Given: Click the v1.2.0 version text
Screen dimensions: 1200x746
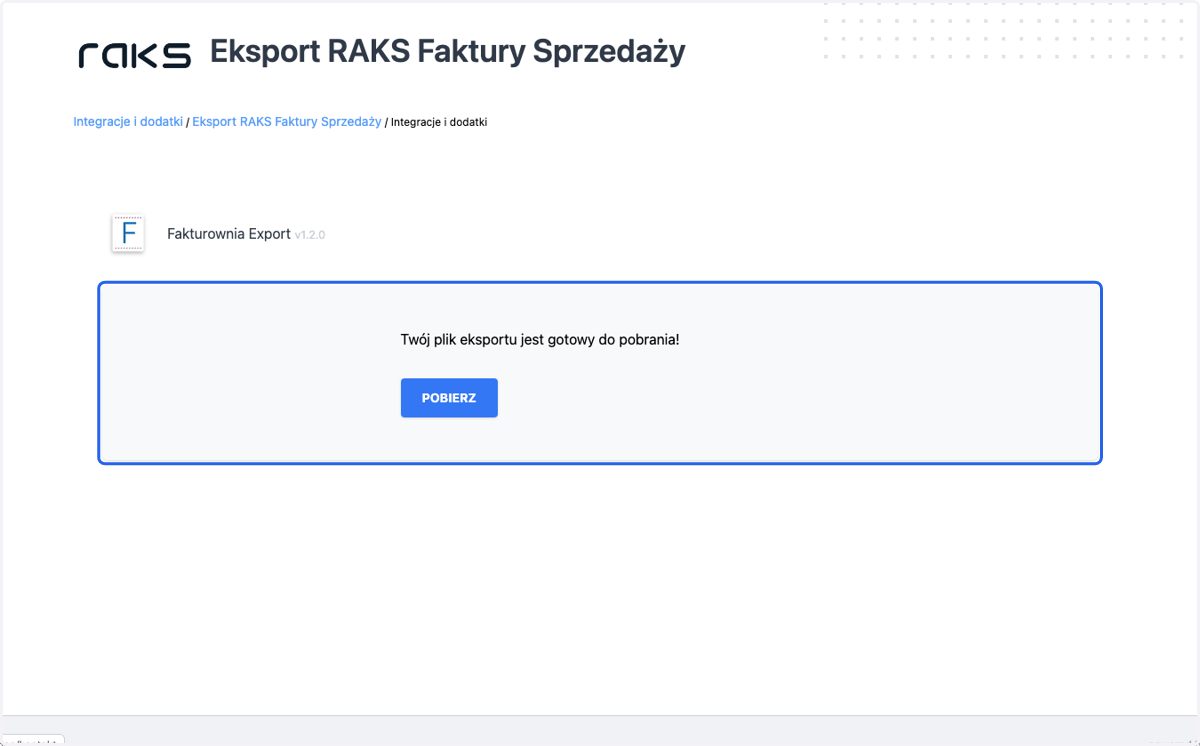Looking at the screenshot, I should coord(310,235).
